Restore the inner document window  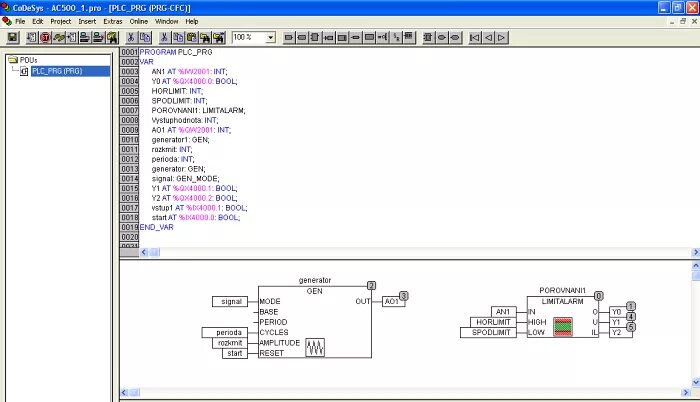click(683, 21)
